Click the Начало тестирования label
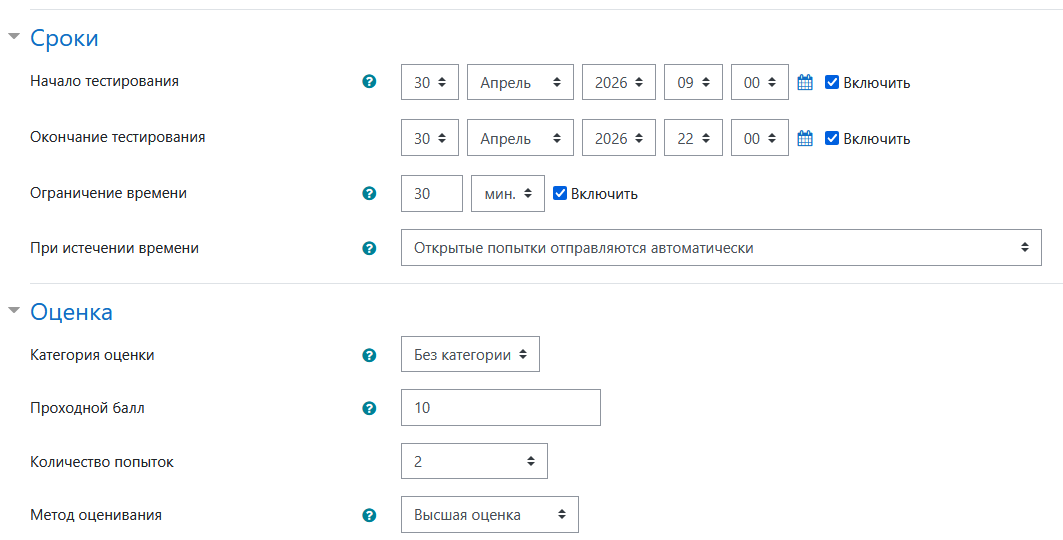This screenshot has height=540, width=1063. (104, 81)
